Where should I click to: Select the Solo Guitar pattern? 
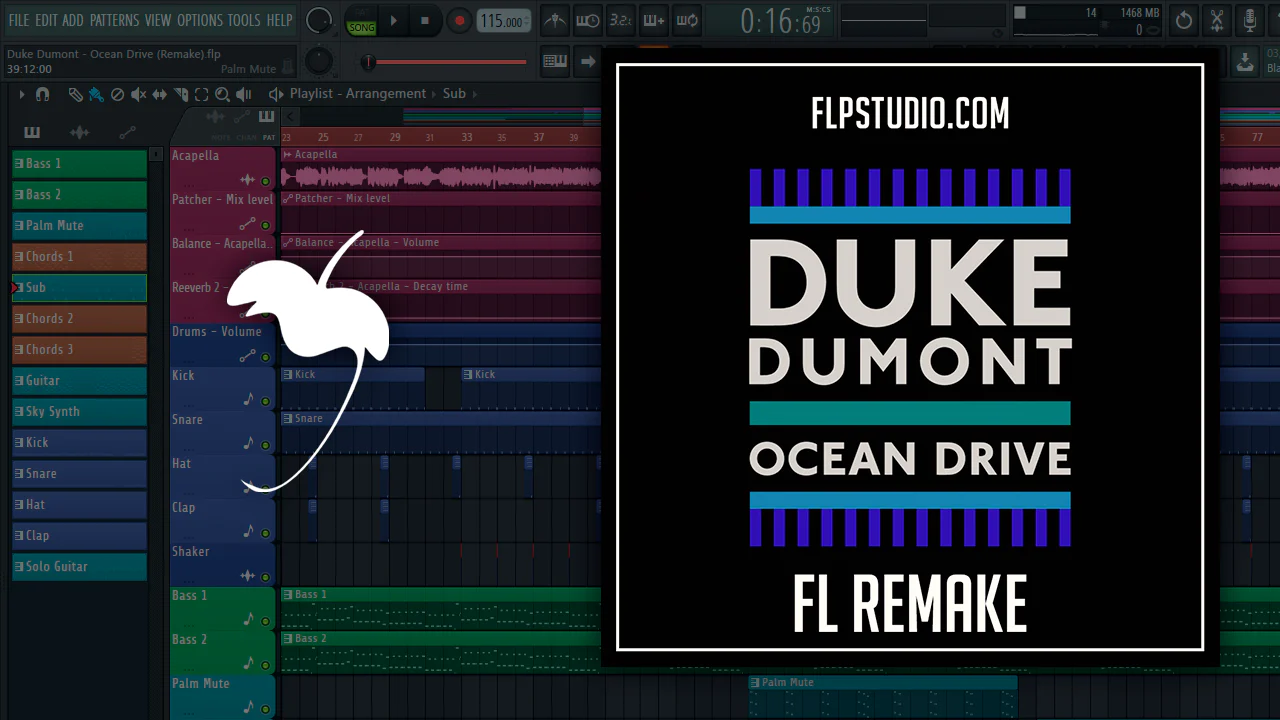(79, 567)
